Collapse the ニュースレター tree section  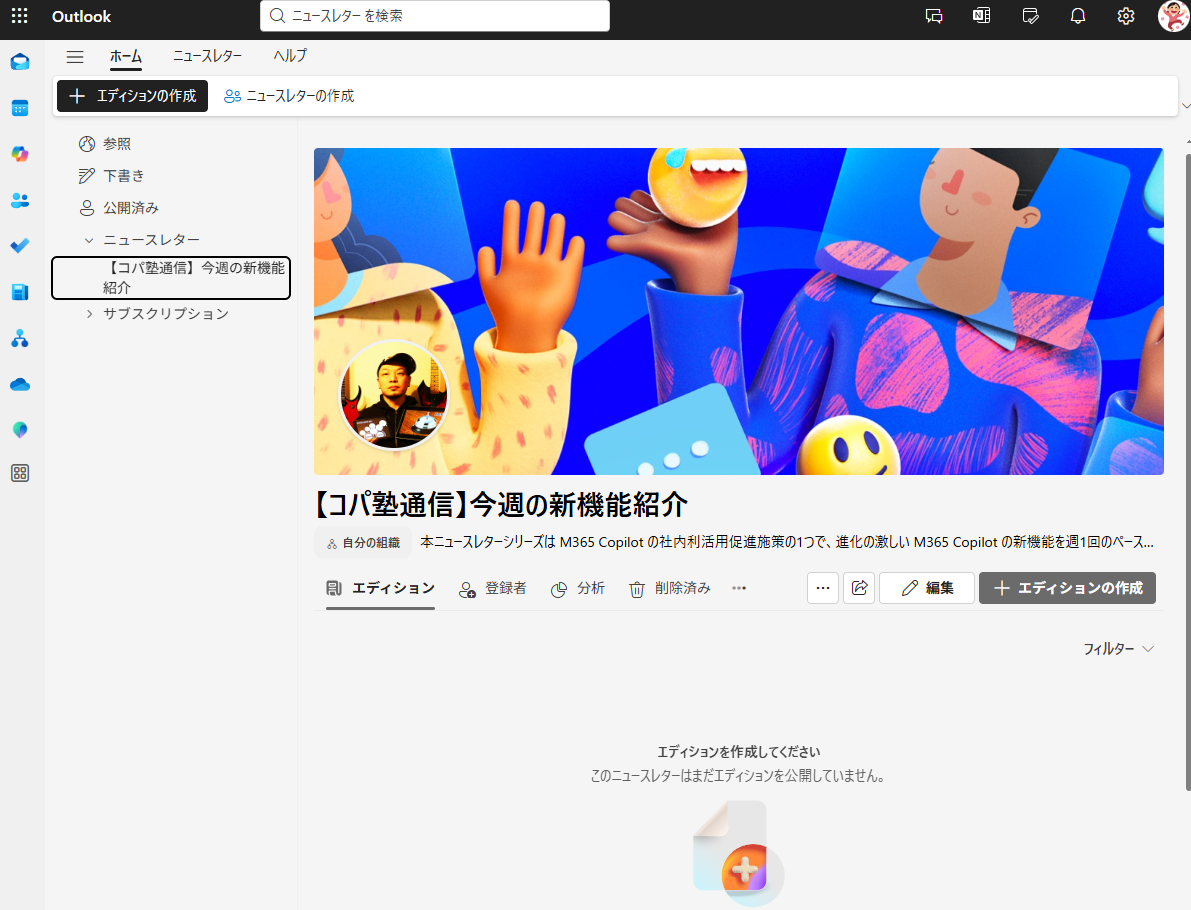[89, 240]
